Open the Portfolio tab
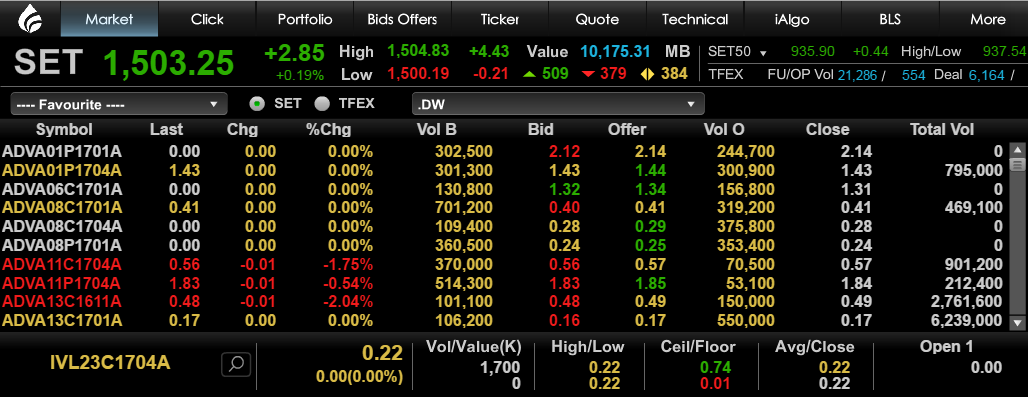 (305, 19)
